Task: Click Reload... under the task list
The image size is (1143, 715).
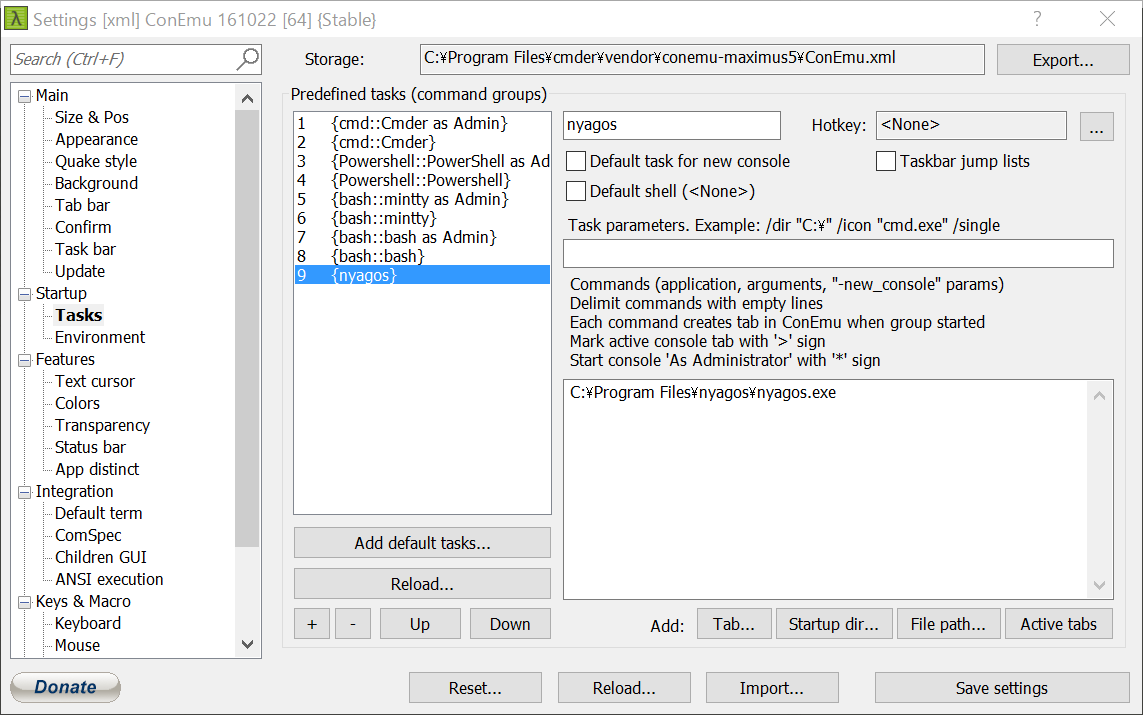Action: tap(422, 584)
